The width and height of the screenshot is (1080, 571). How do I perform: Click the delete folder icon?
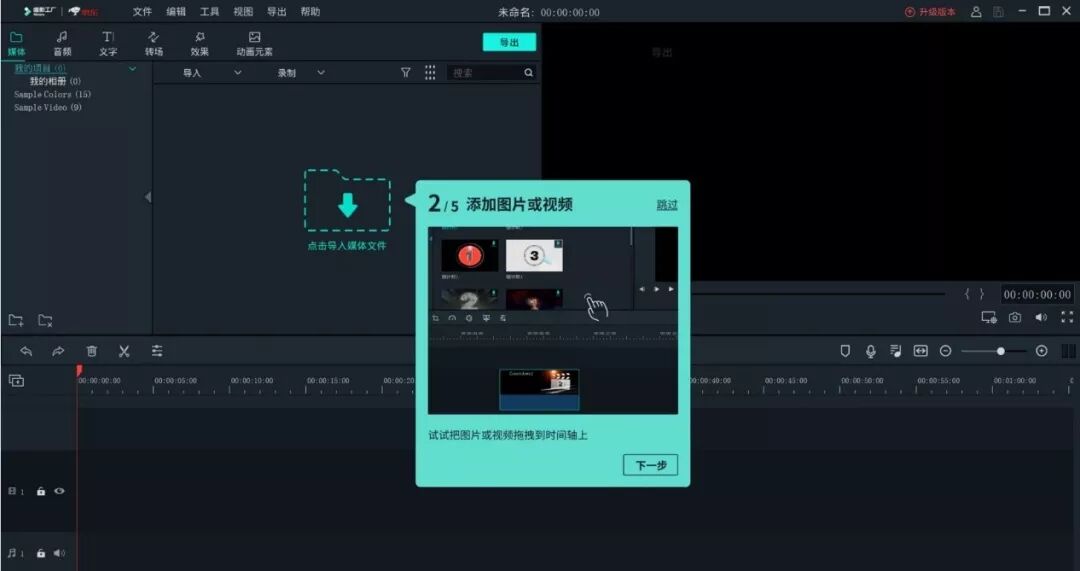pyautogui.click(x=45, y=320)
